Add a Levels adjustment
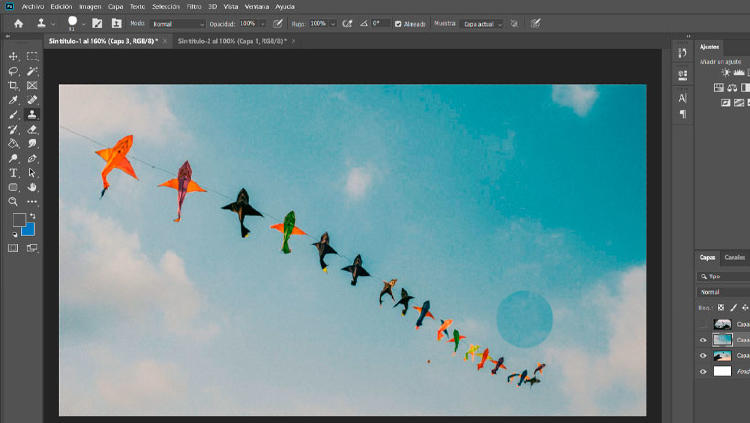This screenshot has width=750, height=423. point(739,73)
